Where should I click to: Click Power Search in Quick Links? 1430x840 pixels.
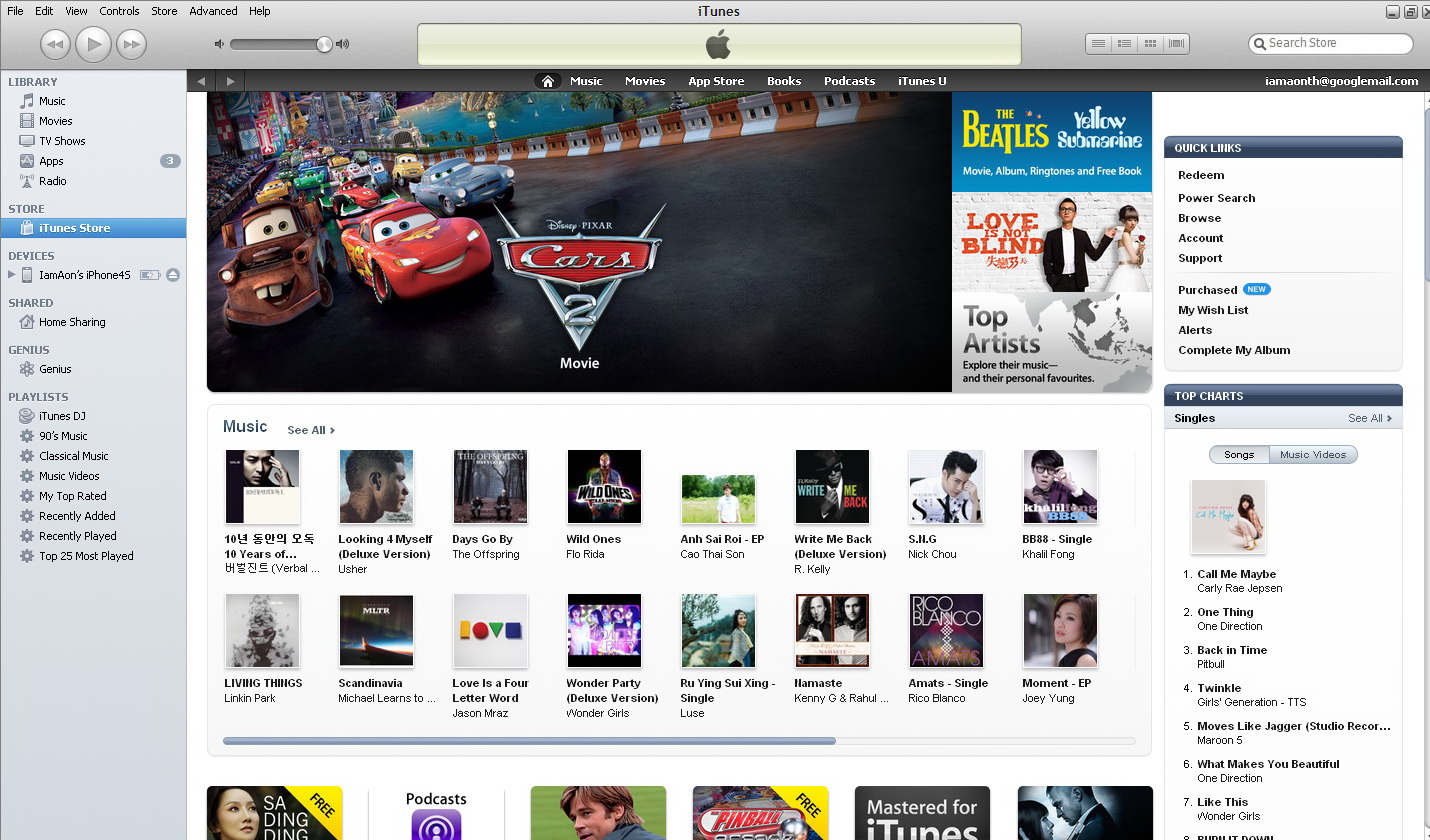(x=1216, y=198)
